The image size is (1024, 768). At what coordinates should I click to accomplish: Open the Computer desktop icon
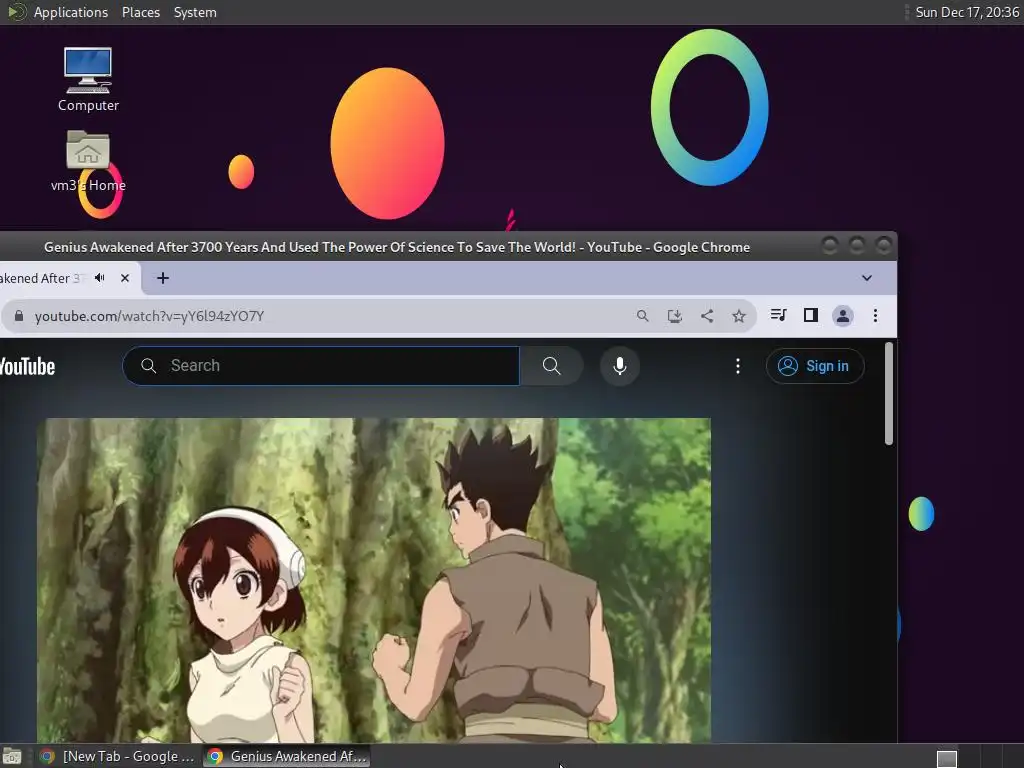(x=88, y=79)
